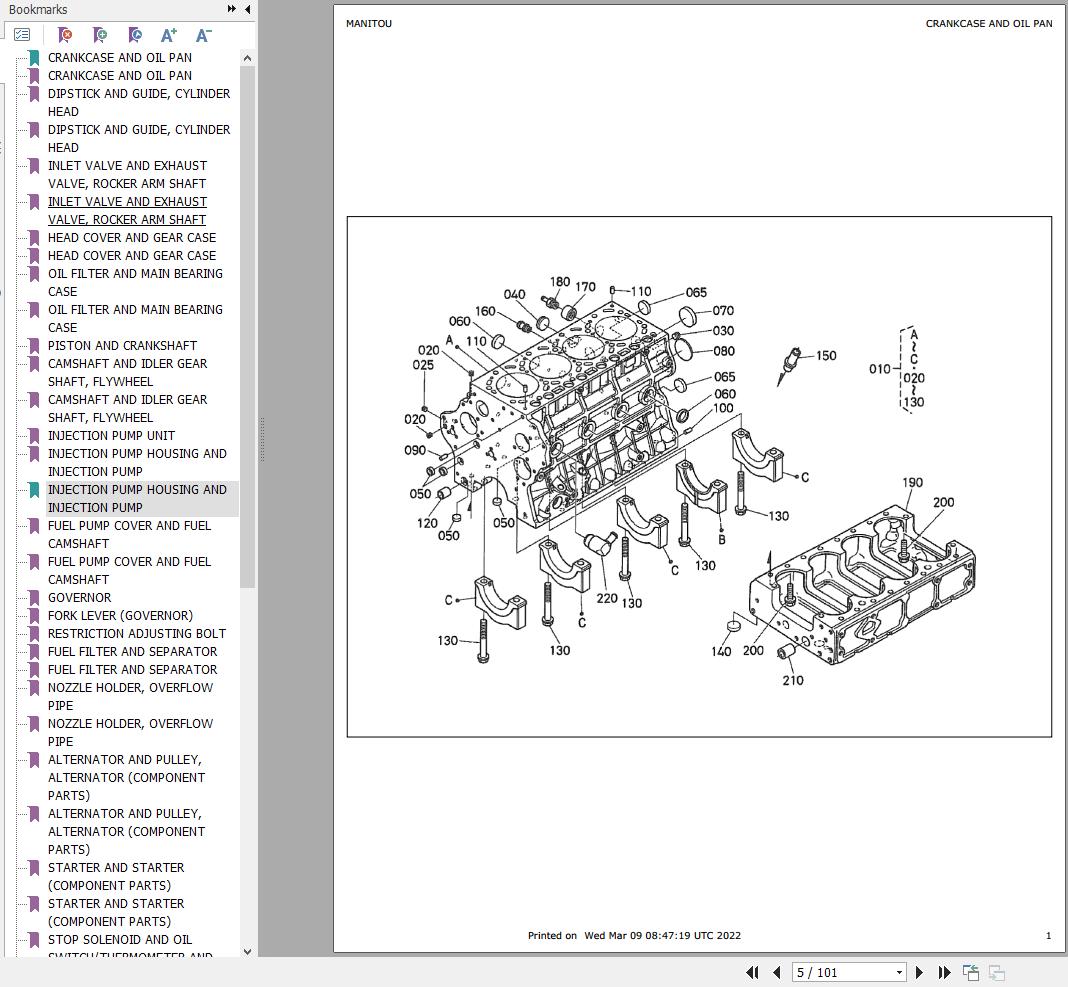This screenshot has height=987, width=1068.
Task: Click part number 090 in the diagram
Action: [x=415, y=450]
